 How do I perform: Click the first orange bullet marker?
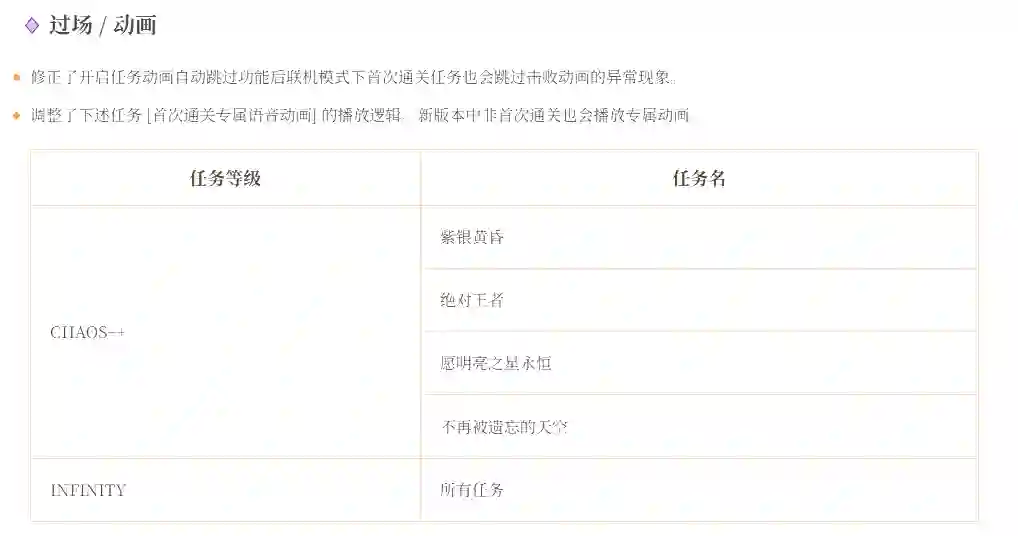point(17,78)
